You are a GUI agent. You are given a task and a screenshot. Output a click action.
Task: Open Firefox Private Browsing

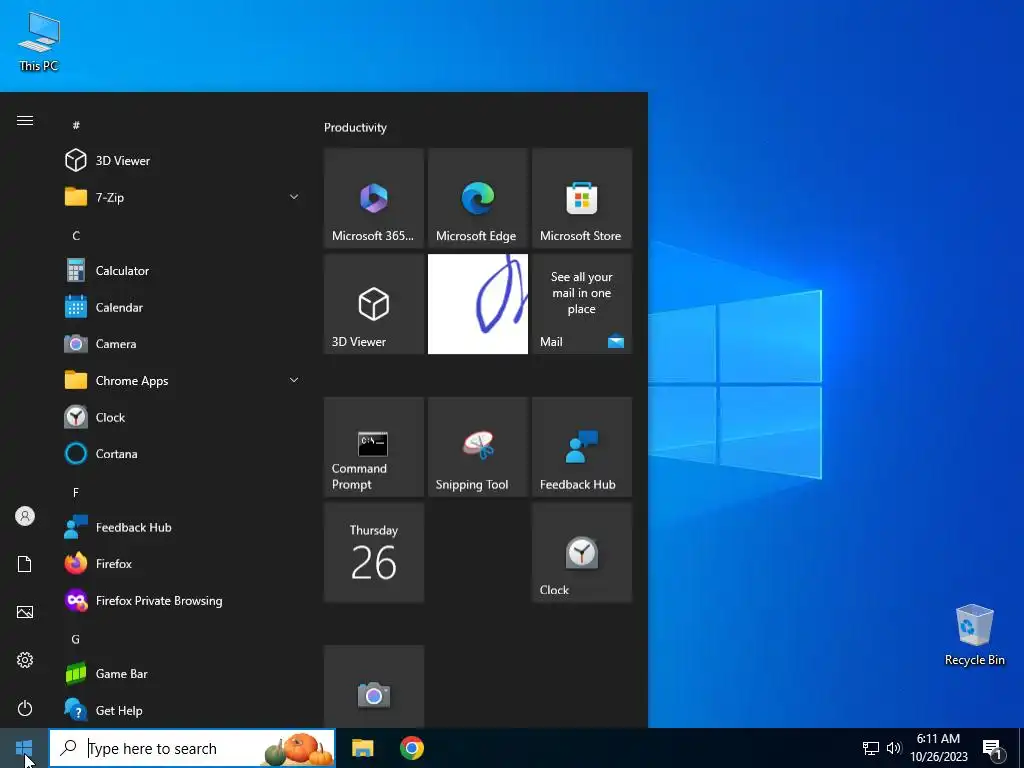(x=180, y=600)
